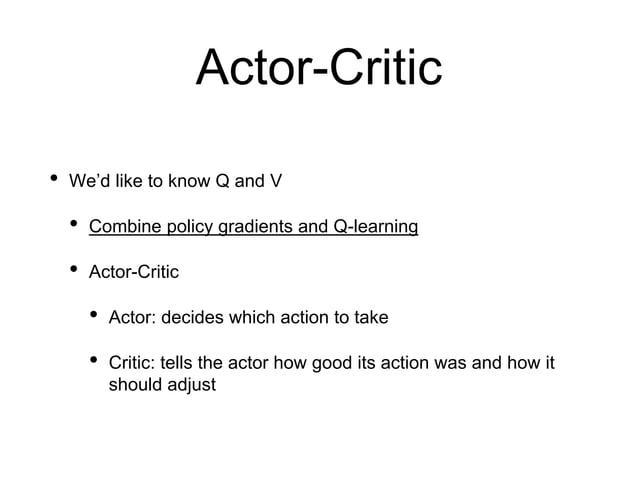638x479 pixels.
Task: Click the bullet before "Actor: decides"
Action: click(x=94, y=314)
